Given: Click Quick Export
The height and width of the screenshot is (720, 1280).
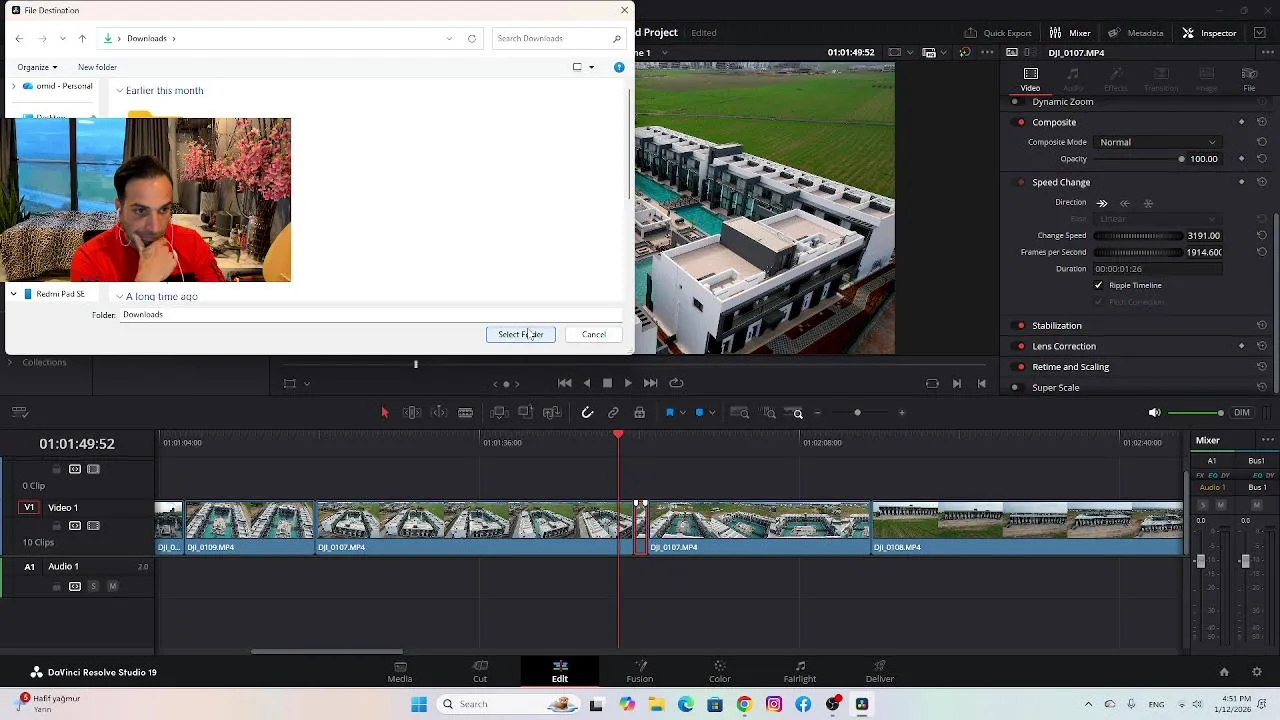Looking at the screenshot, I should click(997, 33).
